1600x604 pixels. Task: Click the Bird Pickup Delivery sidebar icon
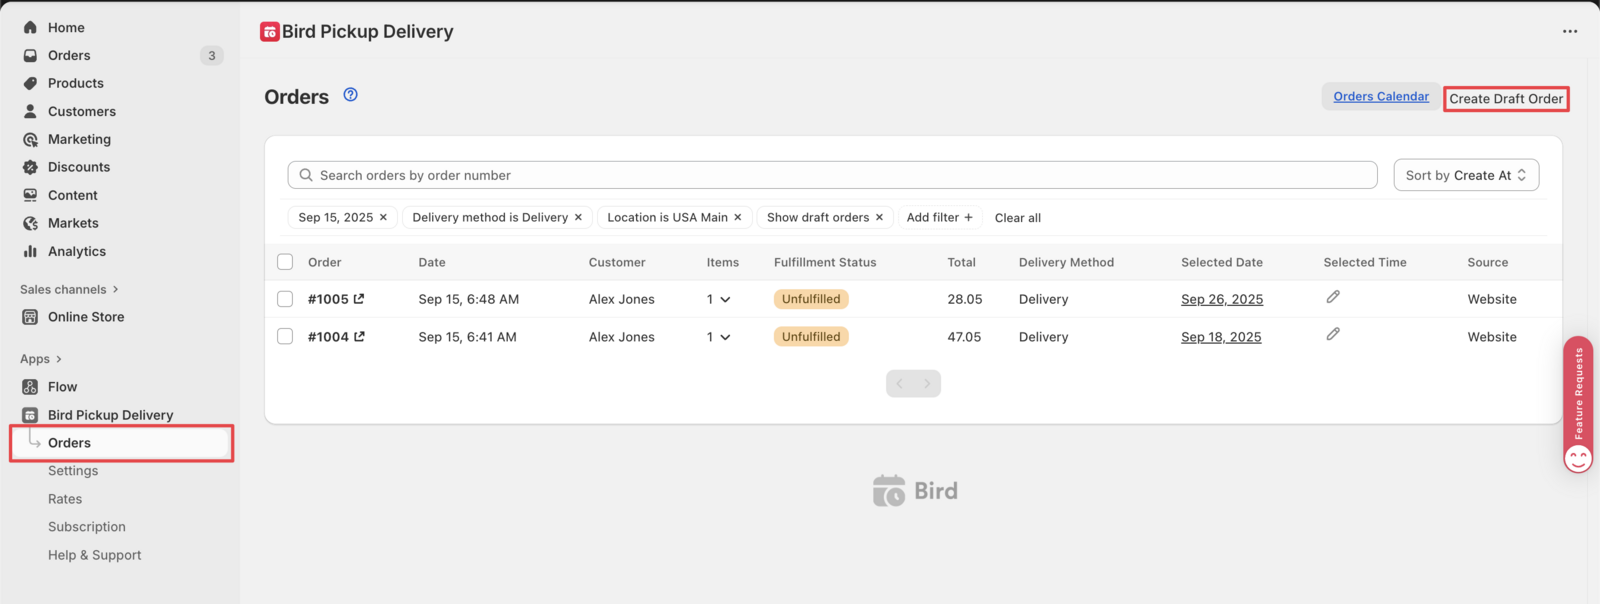pyautogui.click(x=30, y=415)
